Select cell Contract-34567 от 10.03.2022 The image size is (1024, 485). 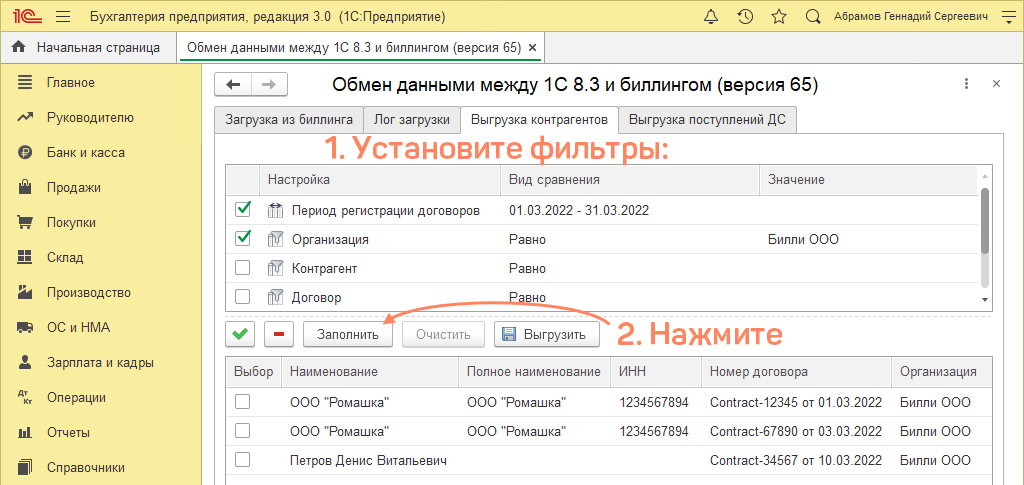tap(796, 461)
